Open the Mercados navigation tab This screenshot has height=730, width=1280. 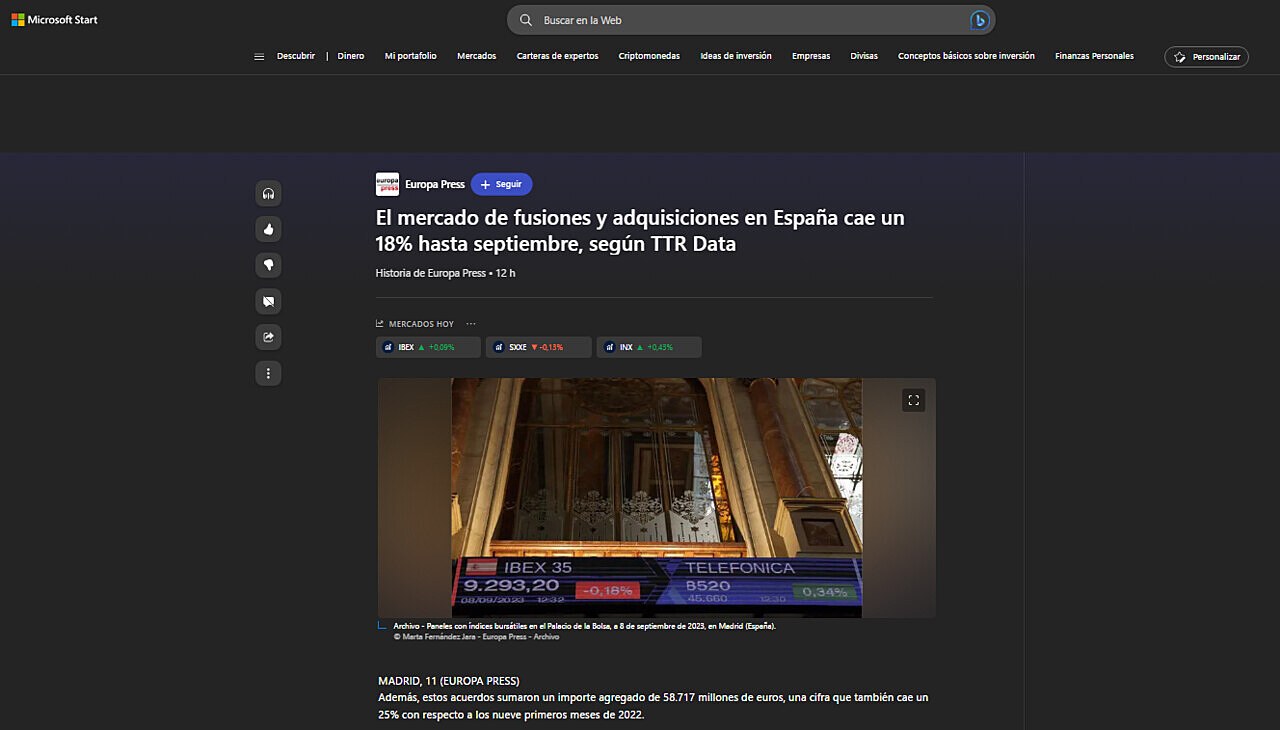click(x=476, y=56)
